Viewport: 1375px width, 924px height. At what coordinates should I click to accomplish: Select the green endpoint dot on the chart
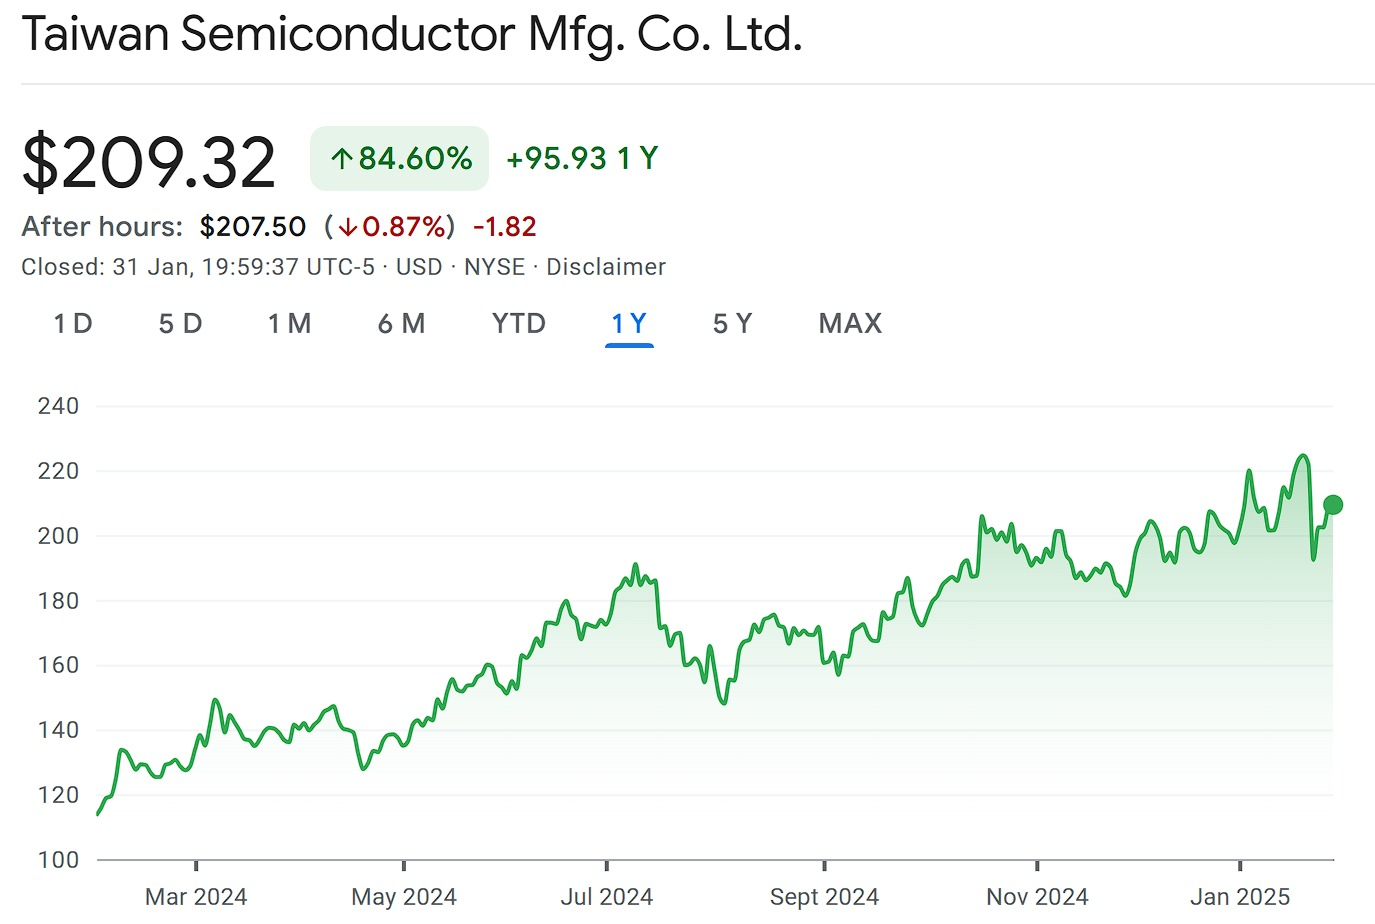coord(1334,505)
